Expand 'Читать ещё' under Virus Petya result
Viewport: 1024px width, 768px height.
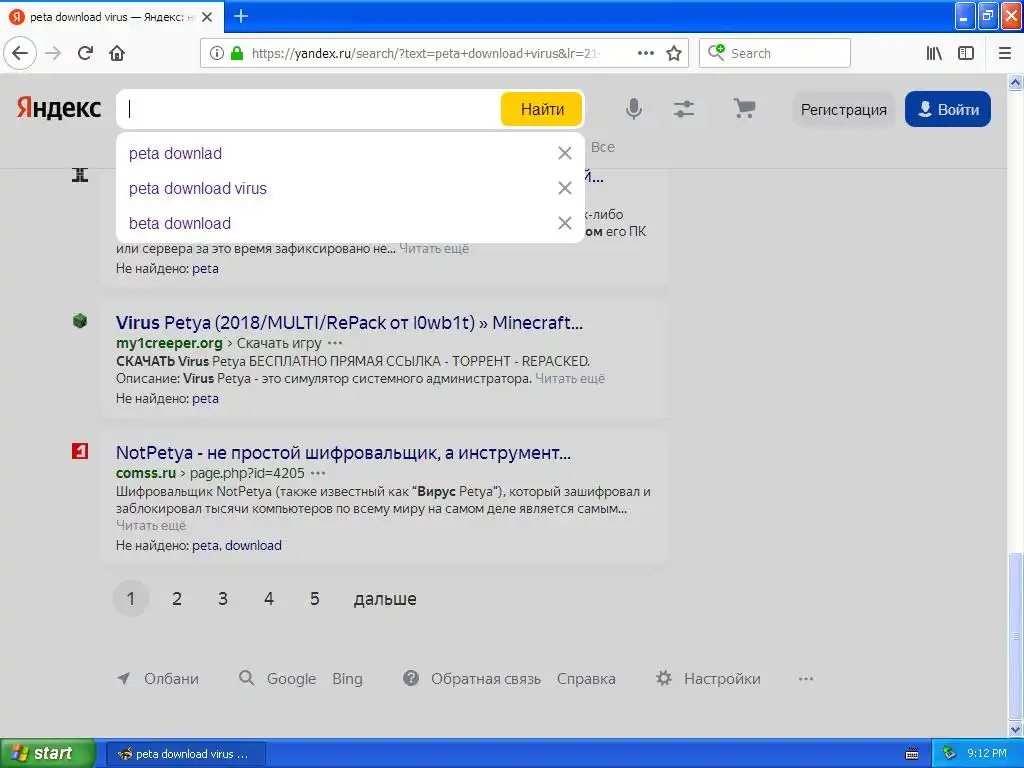click(x=570, y=378)
